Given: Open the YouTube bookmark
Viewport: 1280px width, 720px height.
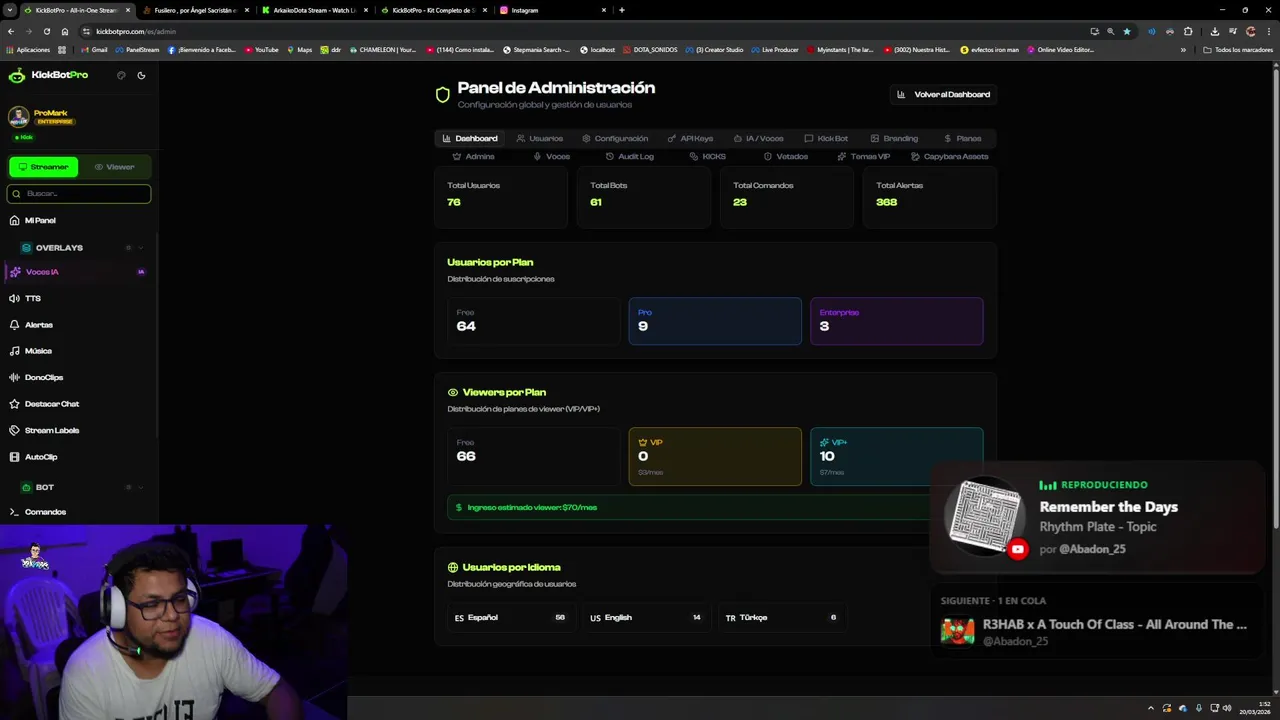Looking at the screenshot, I should tap(262, 49).
